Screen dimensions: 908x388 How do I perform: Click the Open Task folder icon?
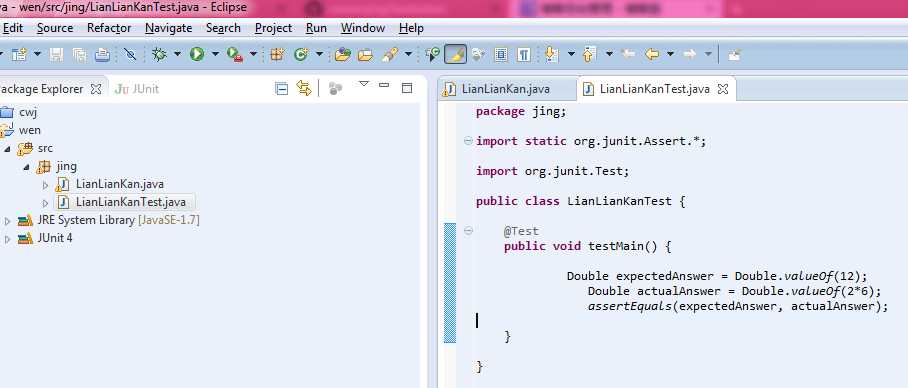(365, 54)
